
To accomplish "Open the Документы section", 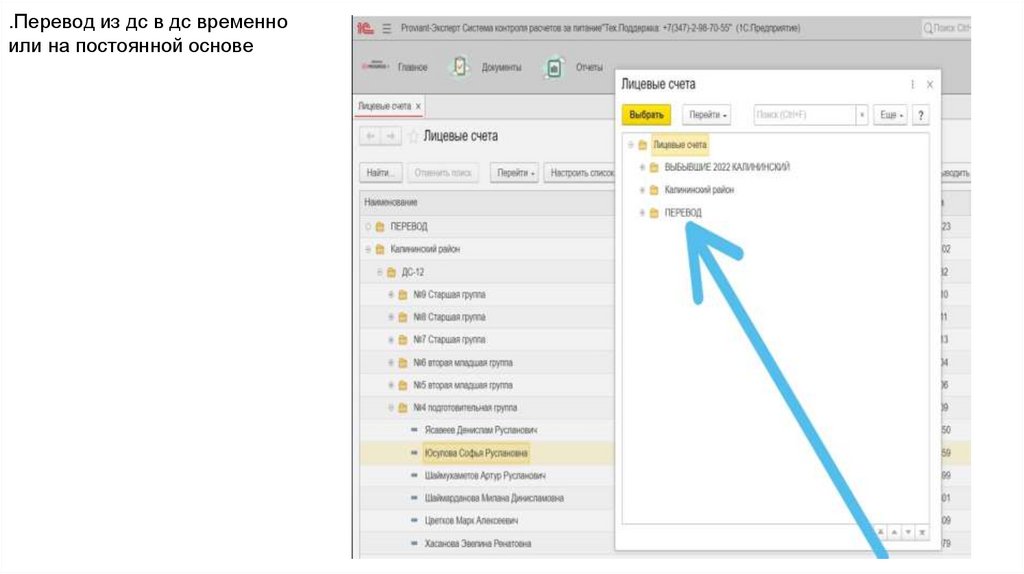I will coord(502,67).
